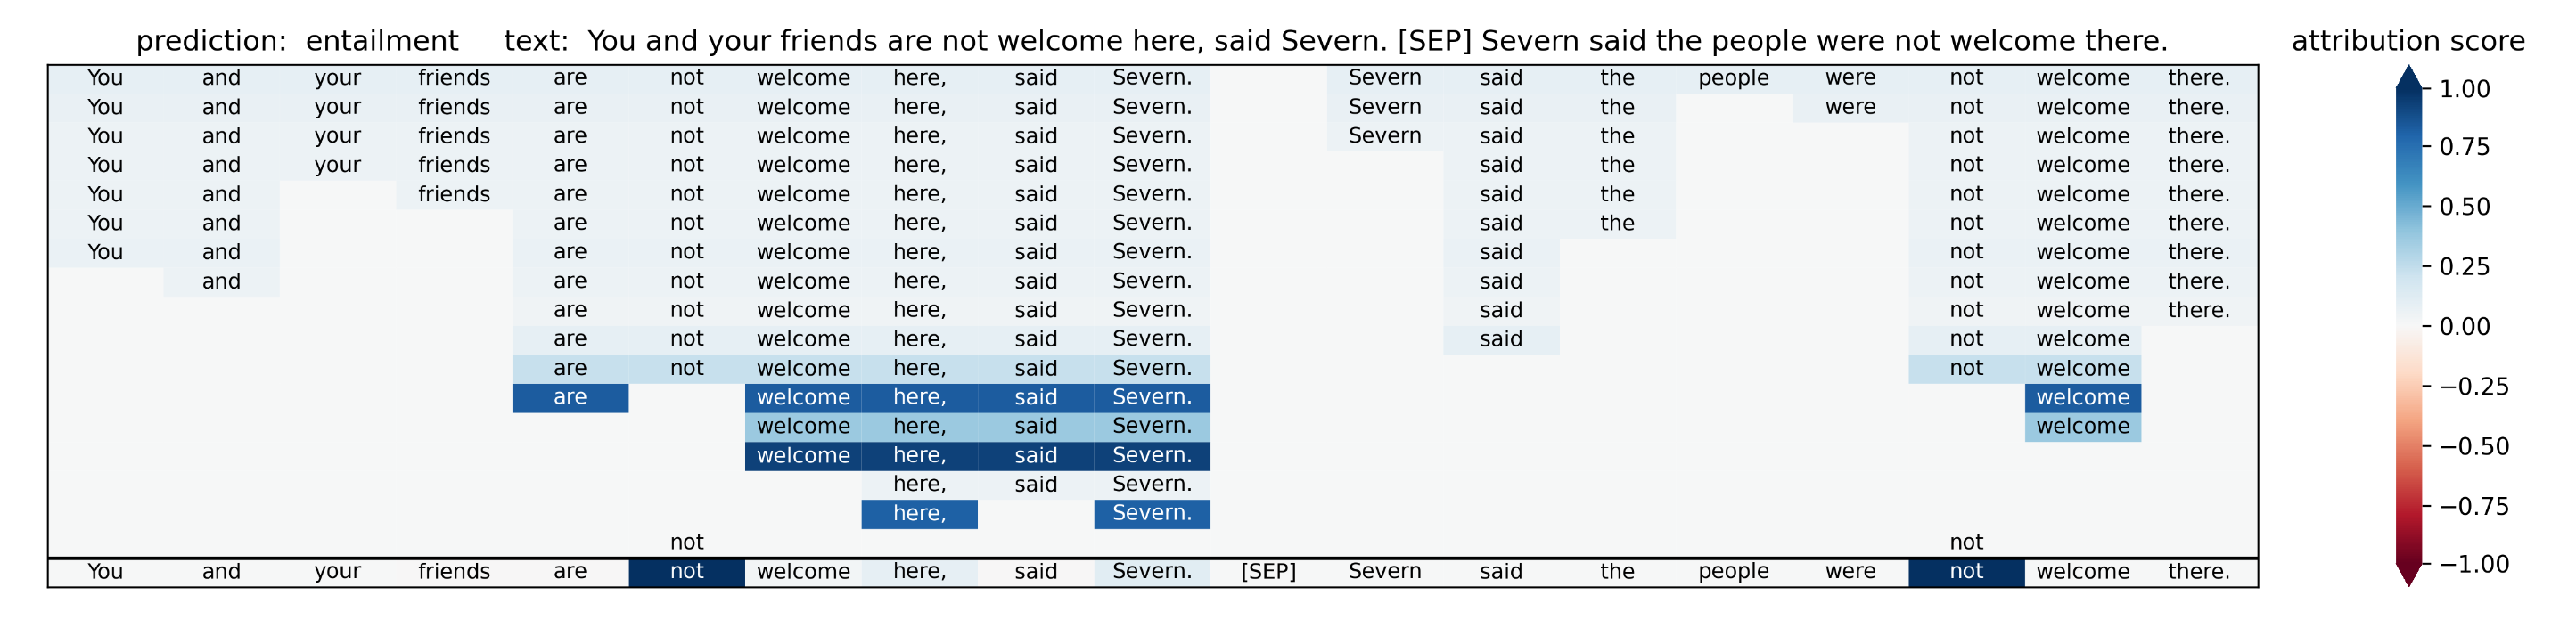Image resolution: width=2576 pixels, height=644 pixels.
Task: Click the dark blue 'not' cell before the bottom row's final 'welcome'
Action: click(x=1965, y=571)
